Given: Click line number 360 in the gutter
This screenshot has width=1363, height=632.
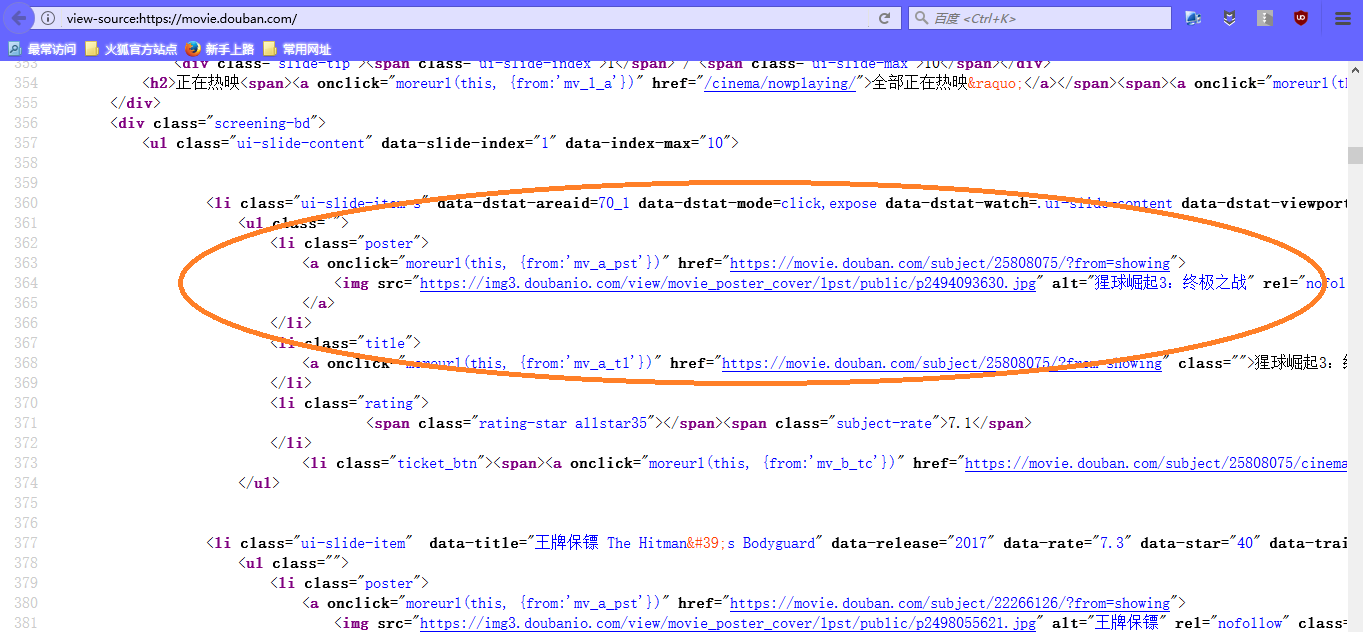Looking at the screenshot, I should (x=24, y=203).
